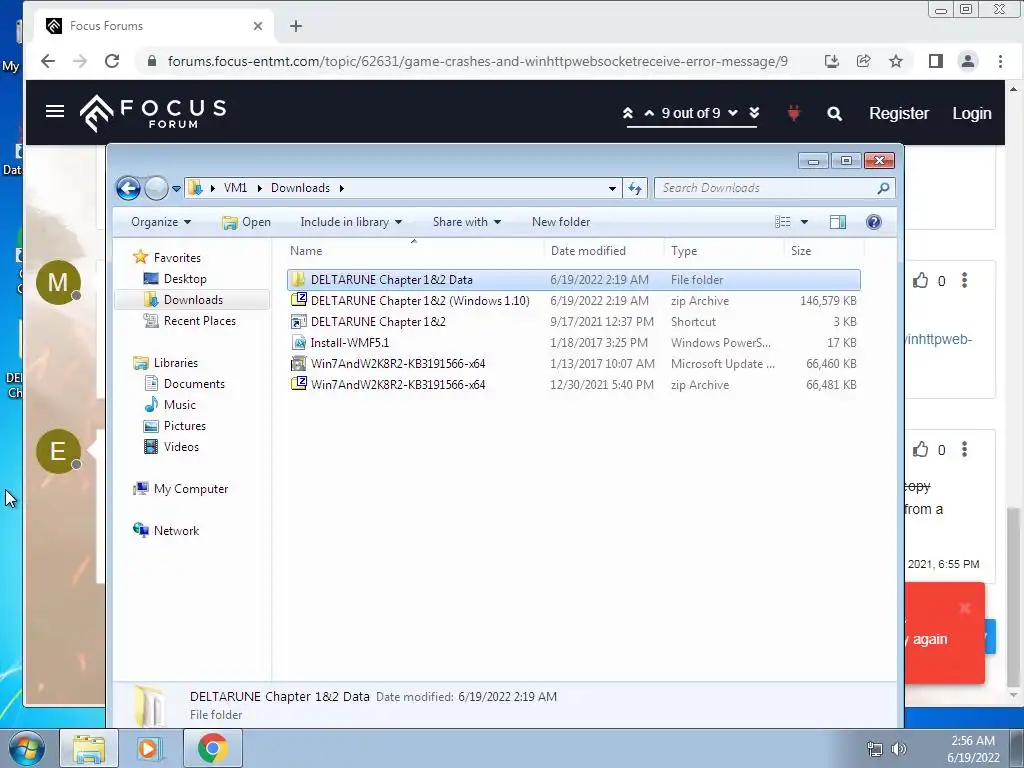Screen dimensions: 1024x768
Task: Refresh the Downloads folder view
Action: click(x=635, y=188)
